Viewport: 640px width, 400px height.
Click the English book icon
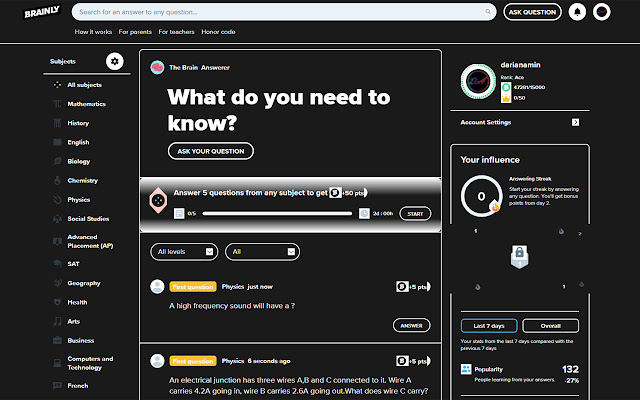[x=58, y=142]
